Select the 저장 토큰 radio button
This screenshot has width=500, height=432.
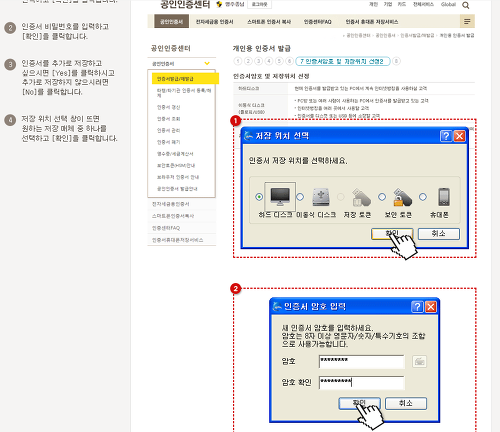(x=341, y=197)
